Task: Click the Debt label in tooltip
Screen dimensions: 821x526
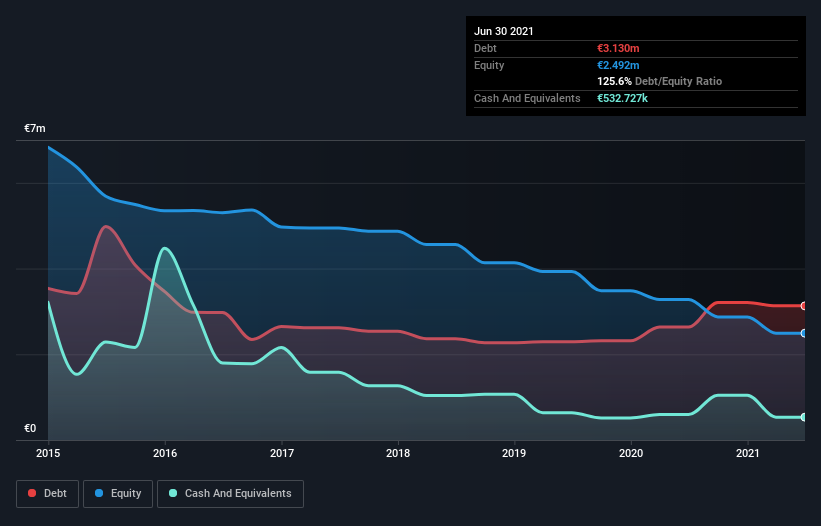Action: tap(485, 48)
